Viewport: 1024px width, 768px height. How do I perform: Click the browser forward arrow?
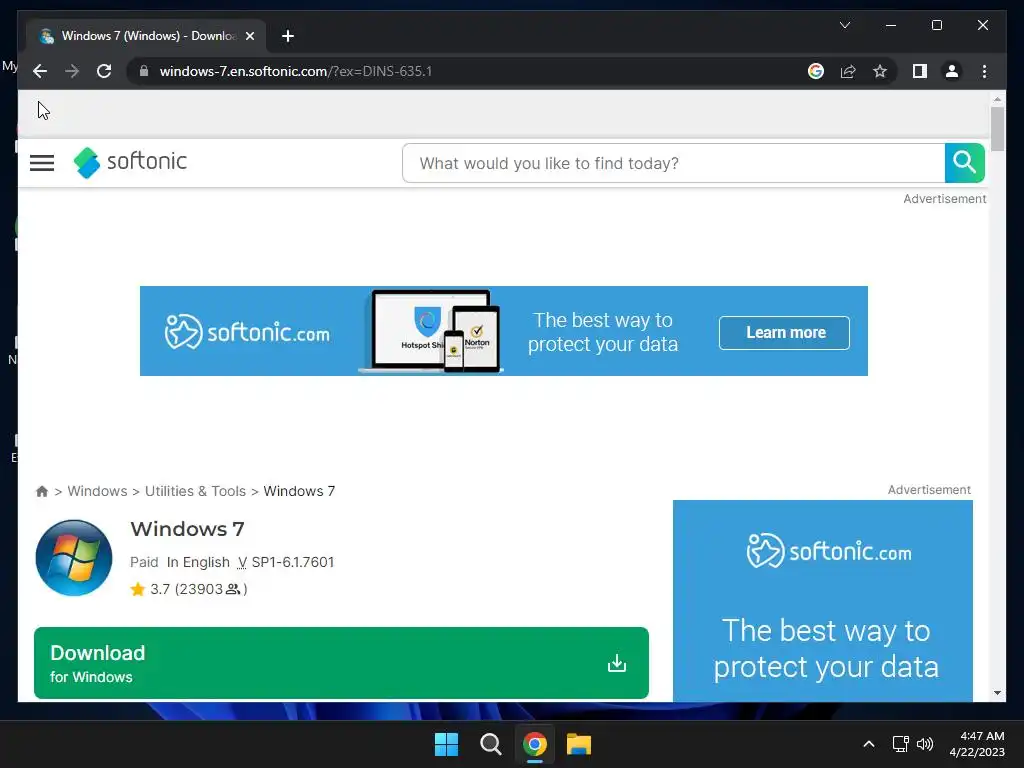(72, 71)
